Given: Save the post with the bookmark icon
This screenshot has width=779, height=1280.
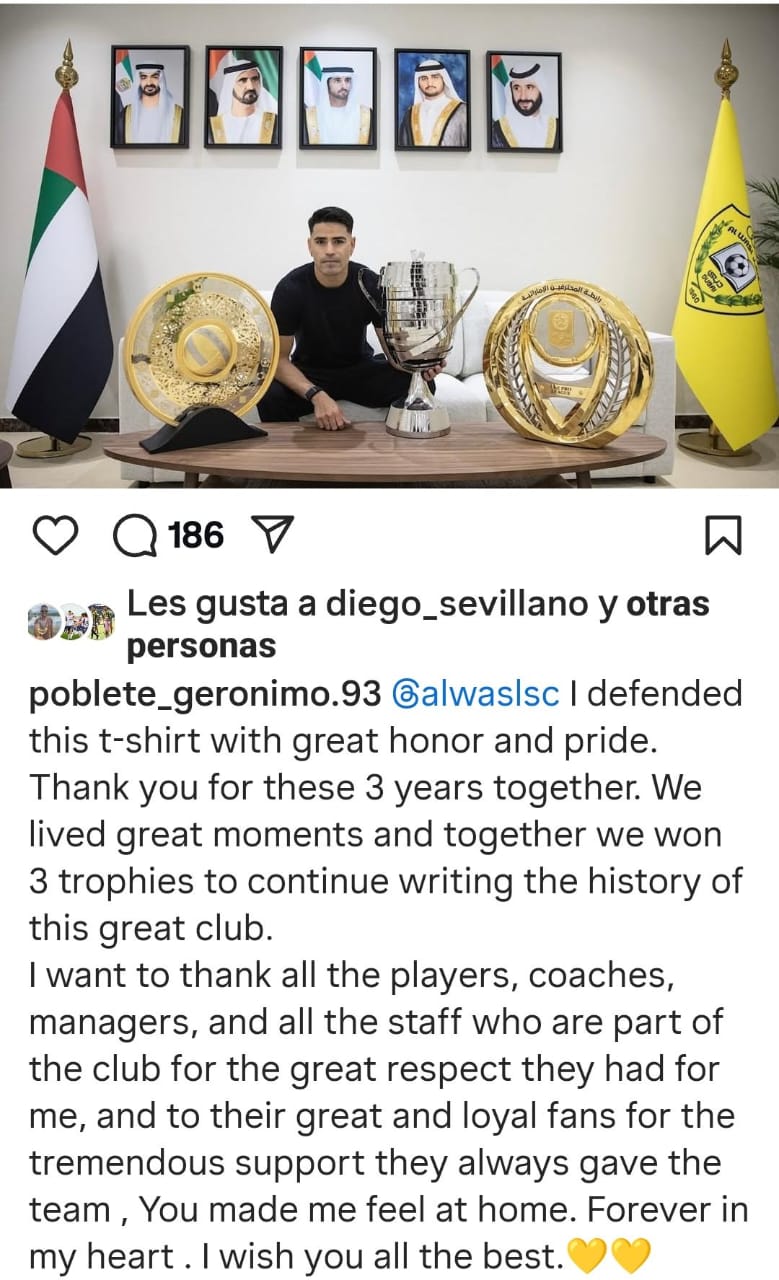Looking at the screenshot, I should 723,536.
